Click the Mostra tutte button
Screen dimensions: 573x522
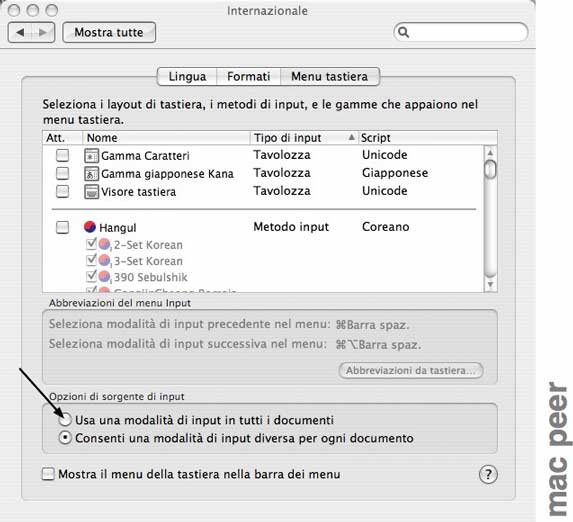[109, 32]
